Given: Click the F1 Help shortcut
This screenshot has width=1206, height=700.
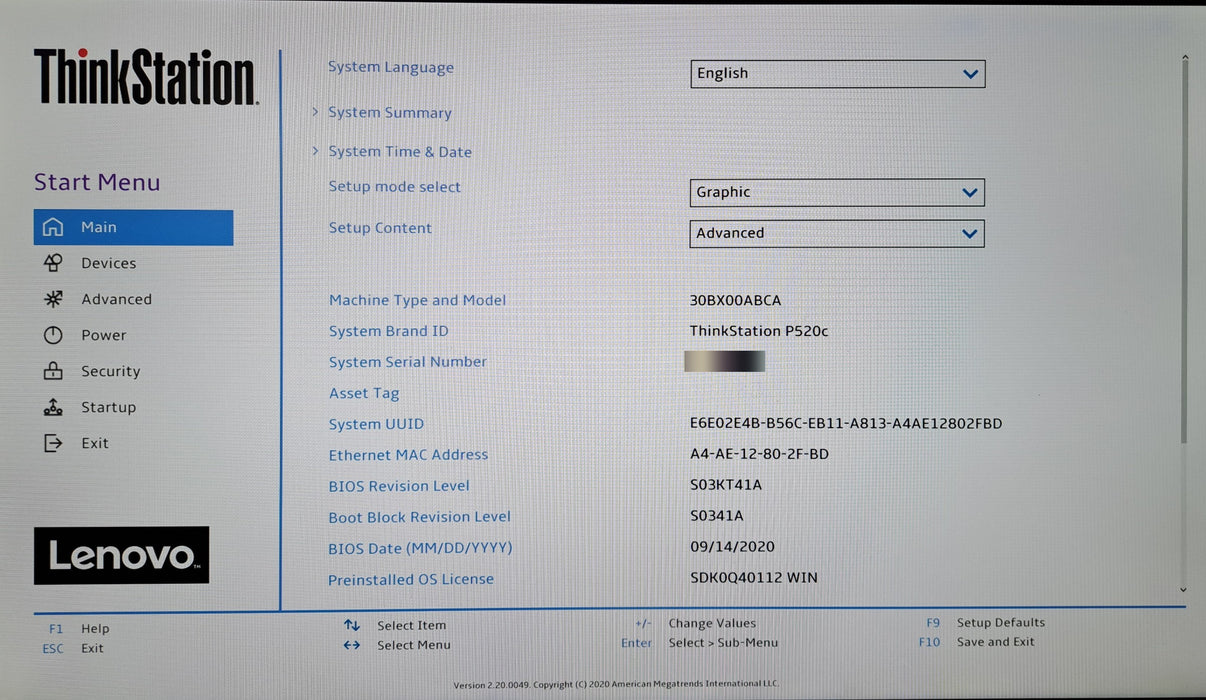Looking at the screenshot, I should (79, 629).
